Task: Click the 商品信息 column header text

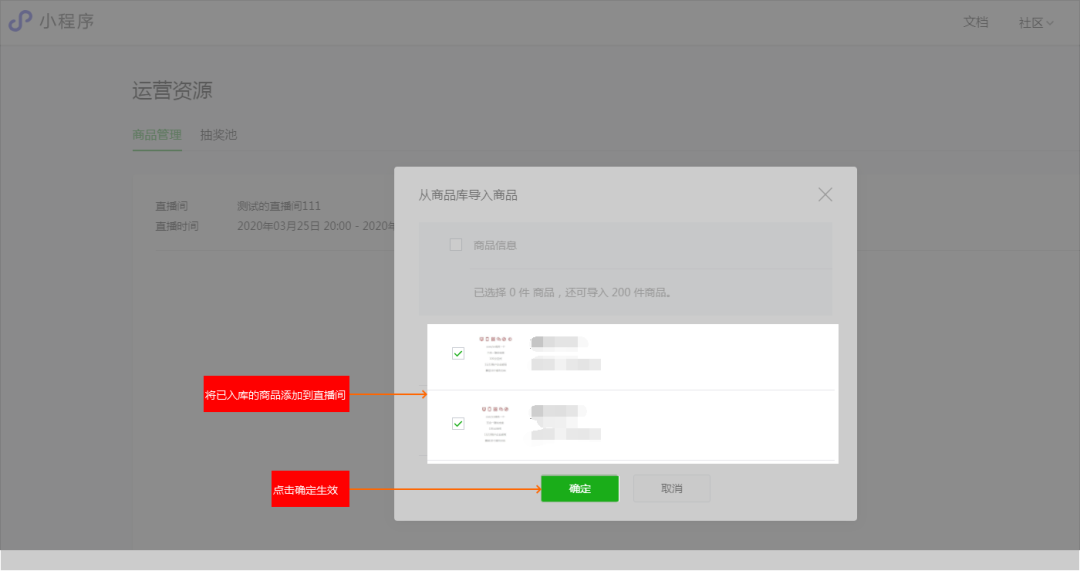Action: point(495,245)
